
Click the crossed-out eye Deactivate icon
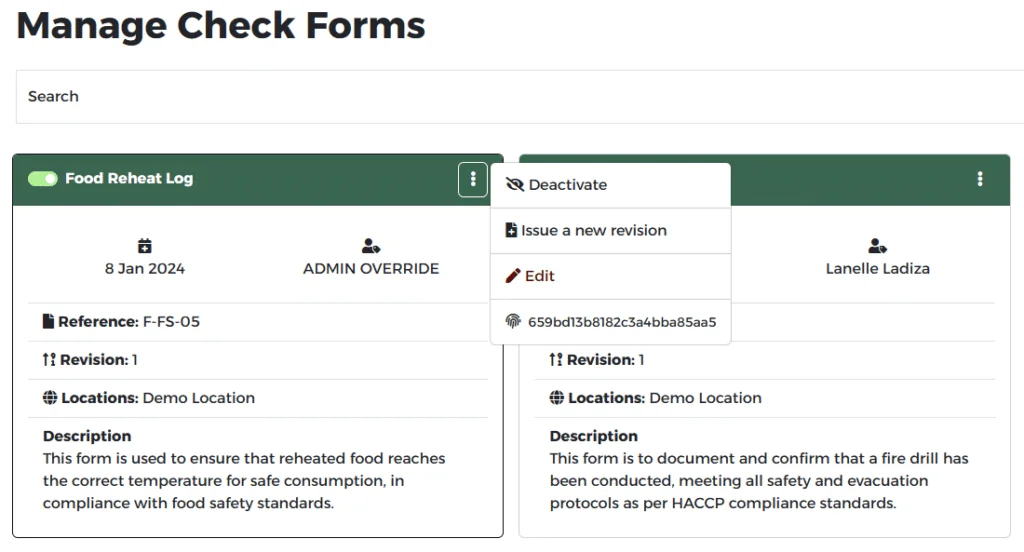pos(515,185)
